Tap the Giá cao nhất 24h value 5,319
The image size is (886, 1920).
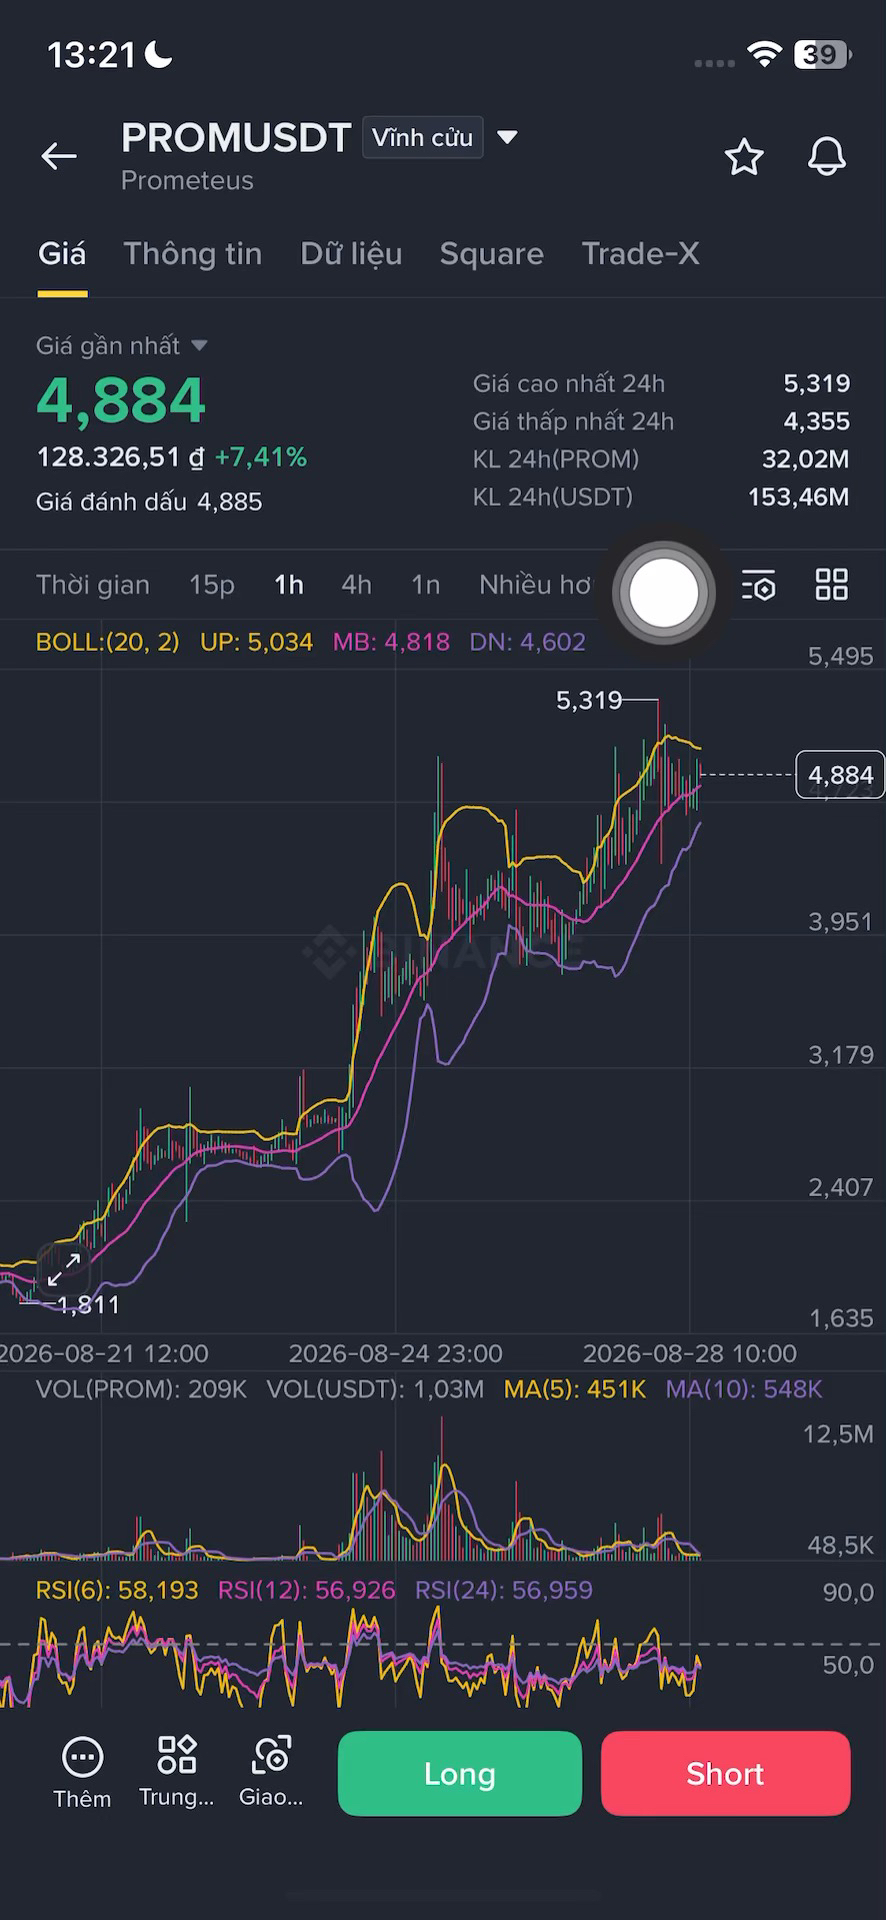[x=817, y=383]
